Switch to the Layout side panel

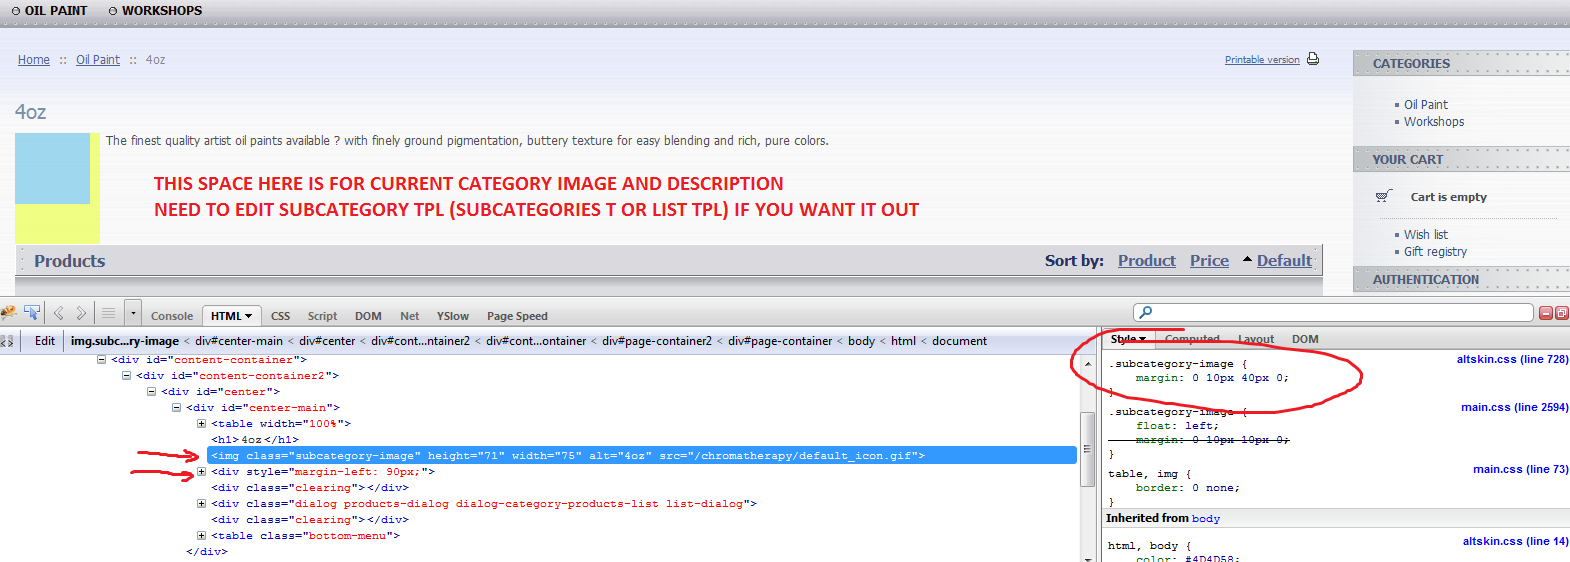pyautogui.click(x=1256, y=339)
